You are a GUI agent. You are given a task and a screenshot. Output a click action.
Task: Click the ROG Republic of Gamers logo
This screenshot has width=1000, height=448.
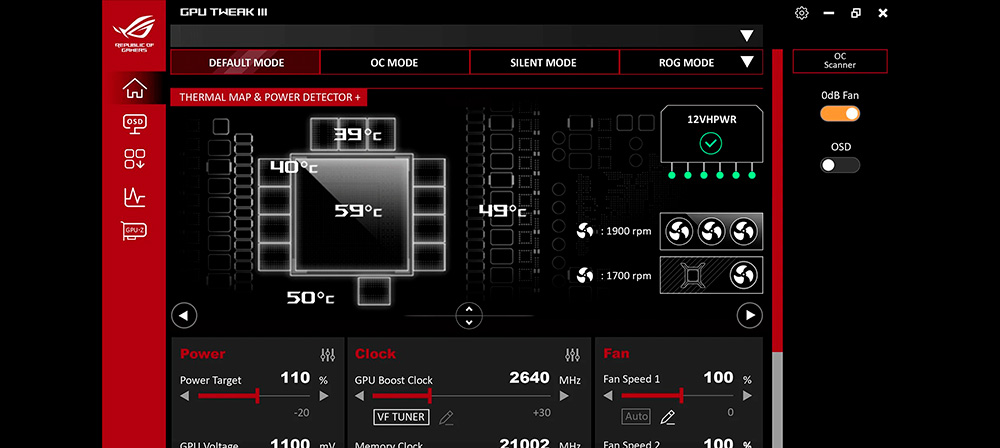(133, 33)
